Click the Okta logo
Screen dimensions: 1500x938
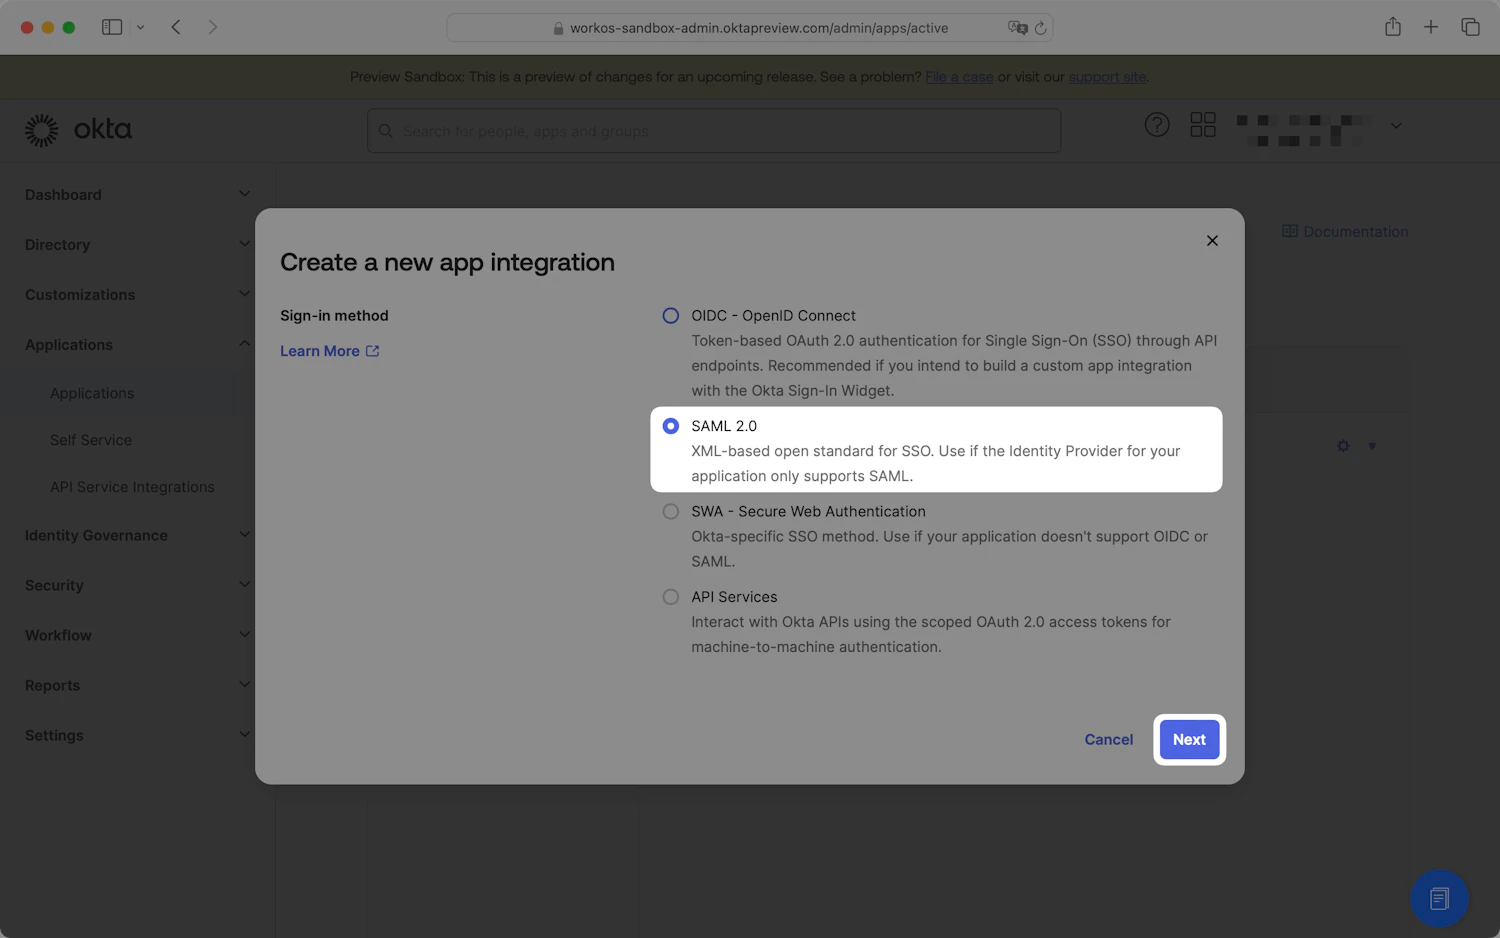point(78,130)
